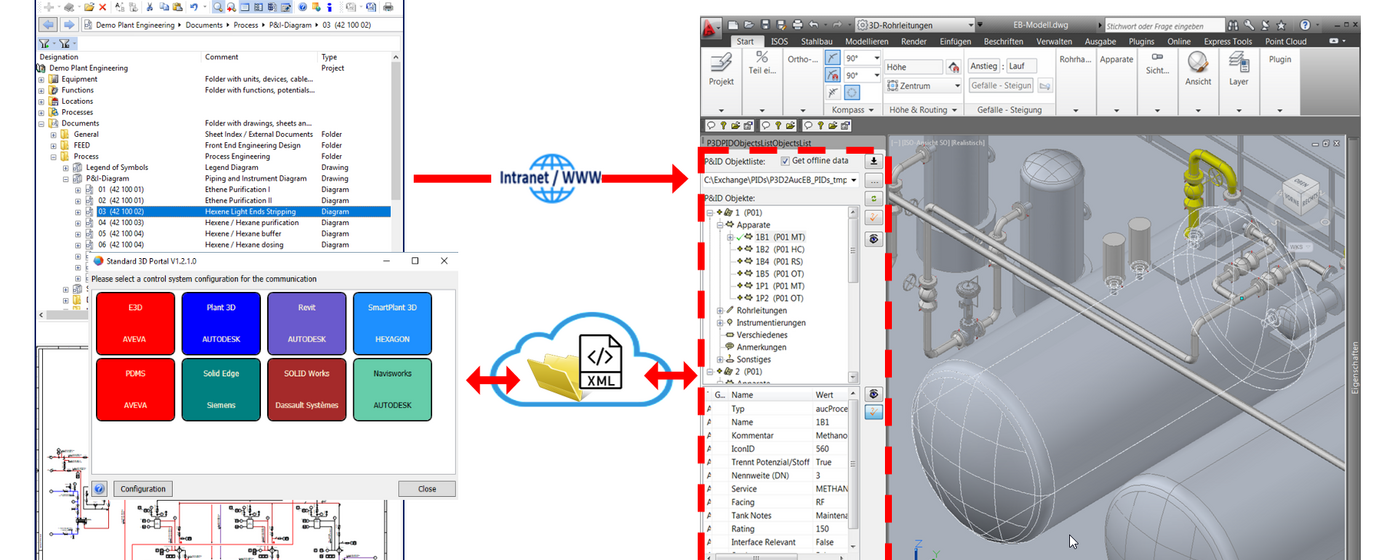
Task: Toggle the Get offline data checkbox
Action: click(785, 160)
